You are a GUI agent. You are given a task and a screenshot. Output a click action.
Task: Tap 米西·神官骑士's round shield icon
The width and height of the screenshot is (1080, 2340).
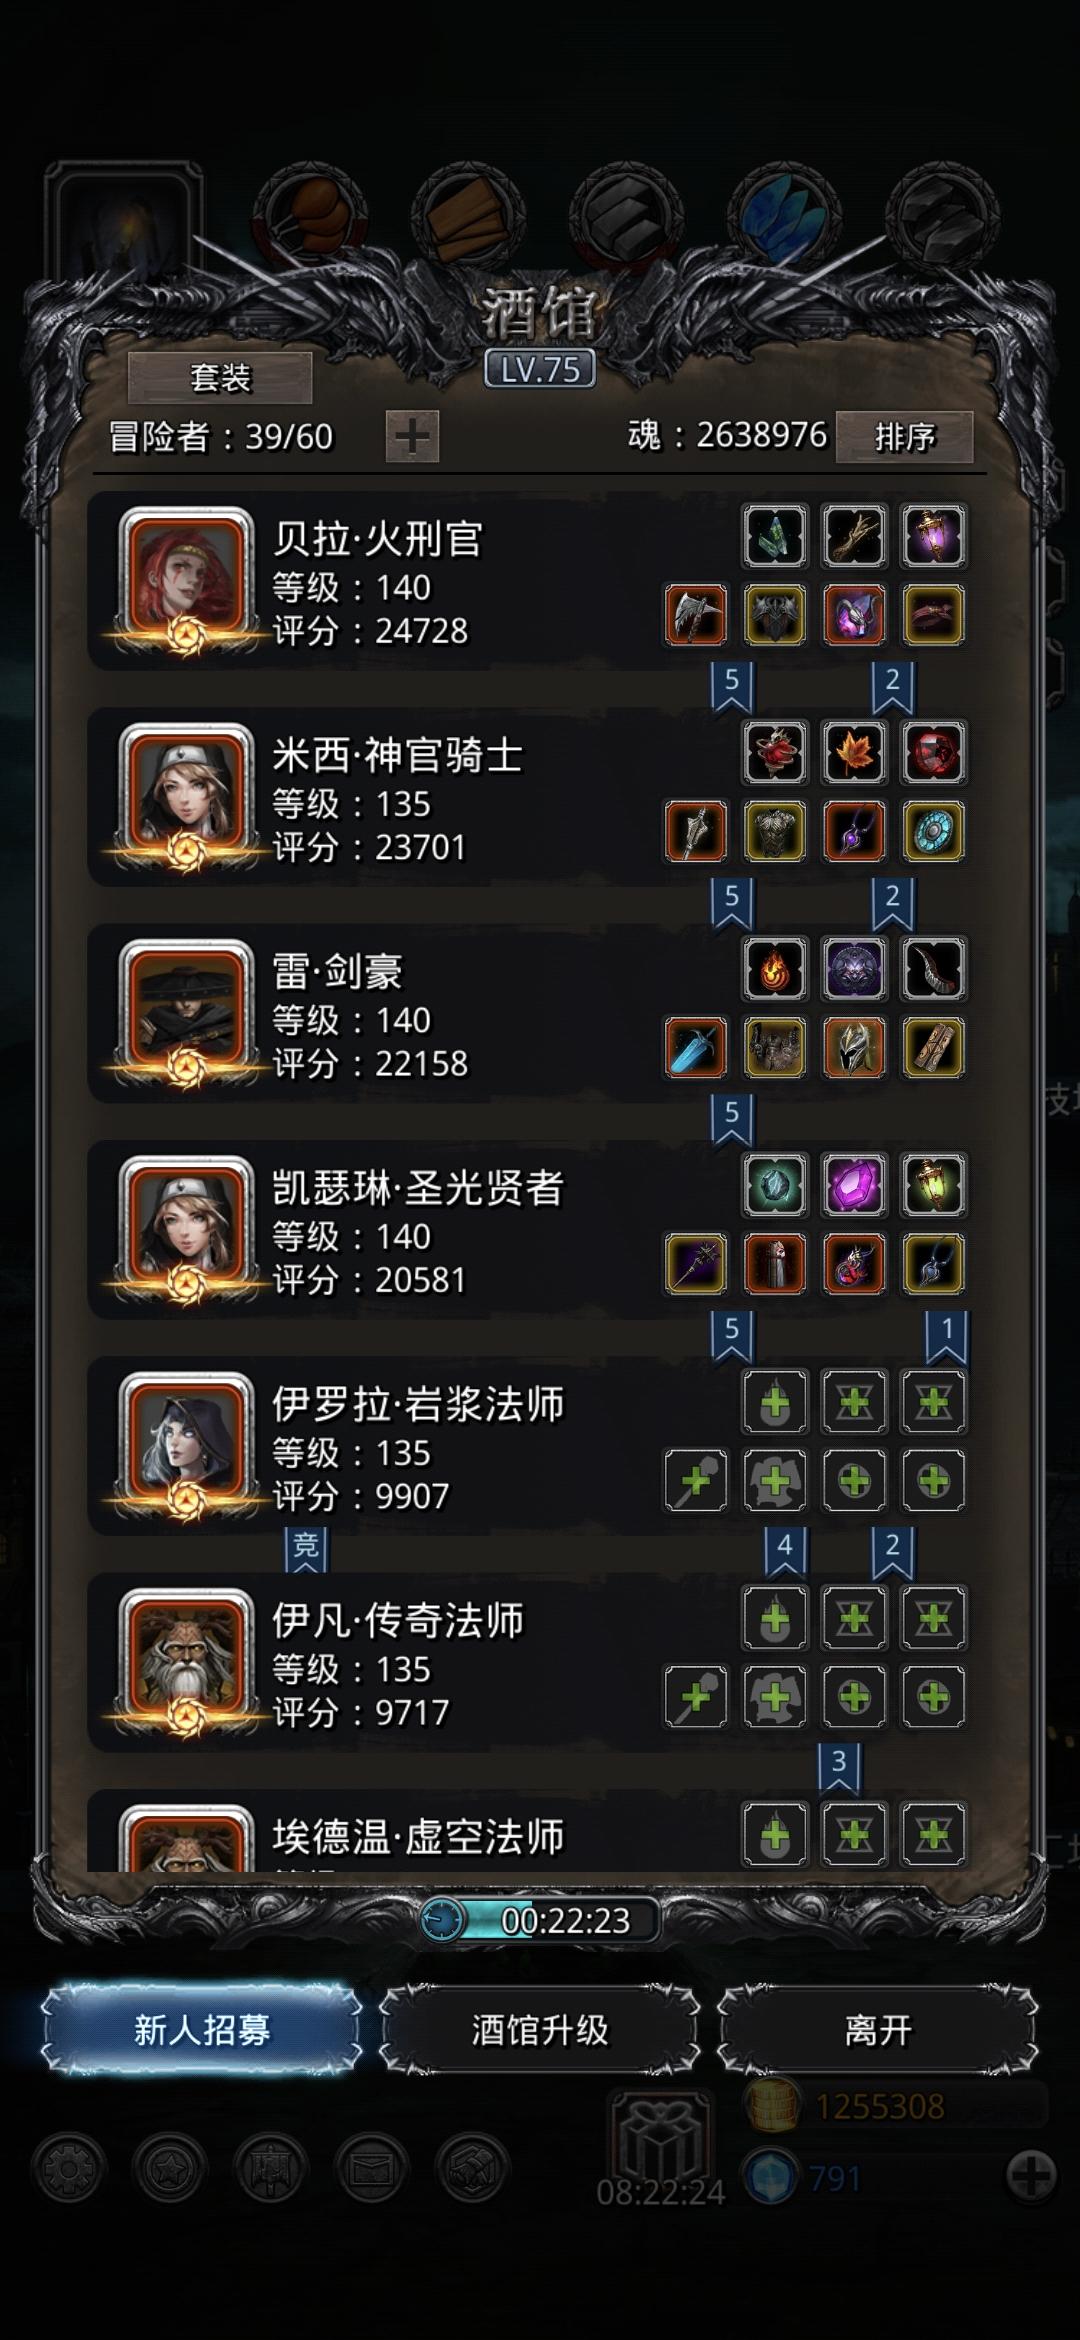[933, 831]
